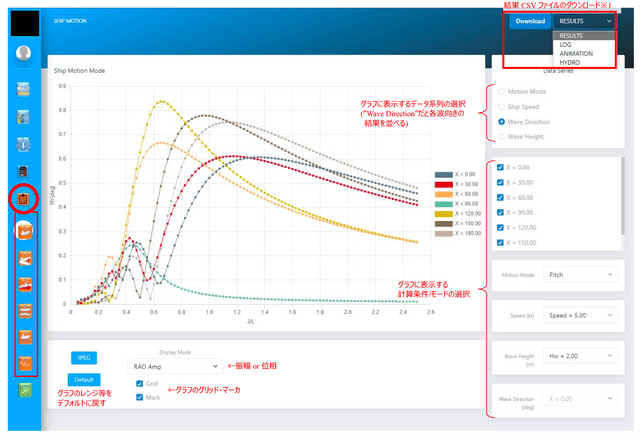
Task: Select the orange icon with red arrow
Action: (x=25, y=285)
